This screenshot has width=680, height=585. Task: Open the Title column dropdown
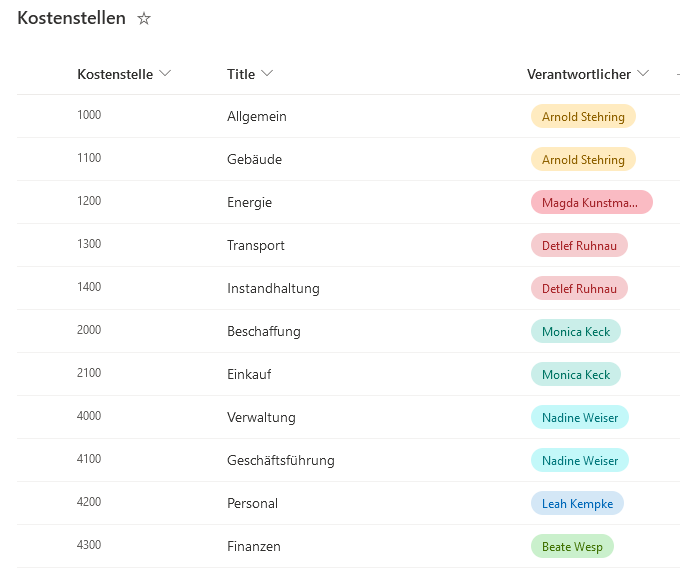(x=267, y=74)
